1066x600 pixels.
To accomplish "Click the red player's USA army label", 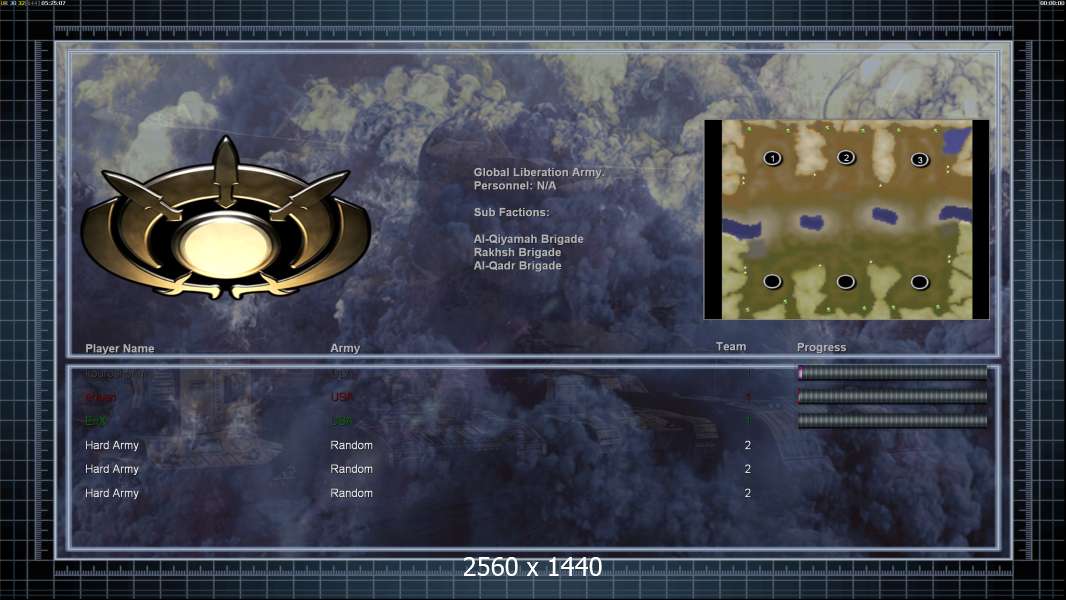I will pos(342,398).
